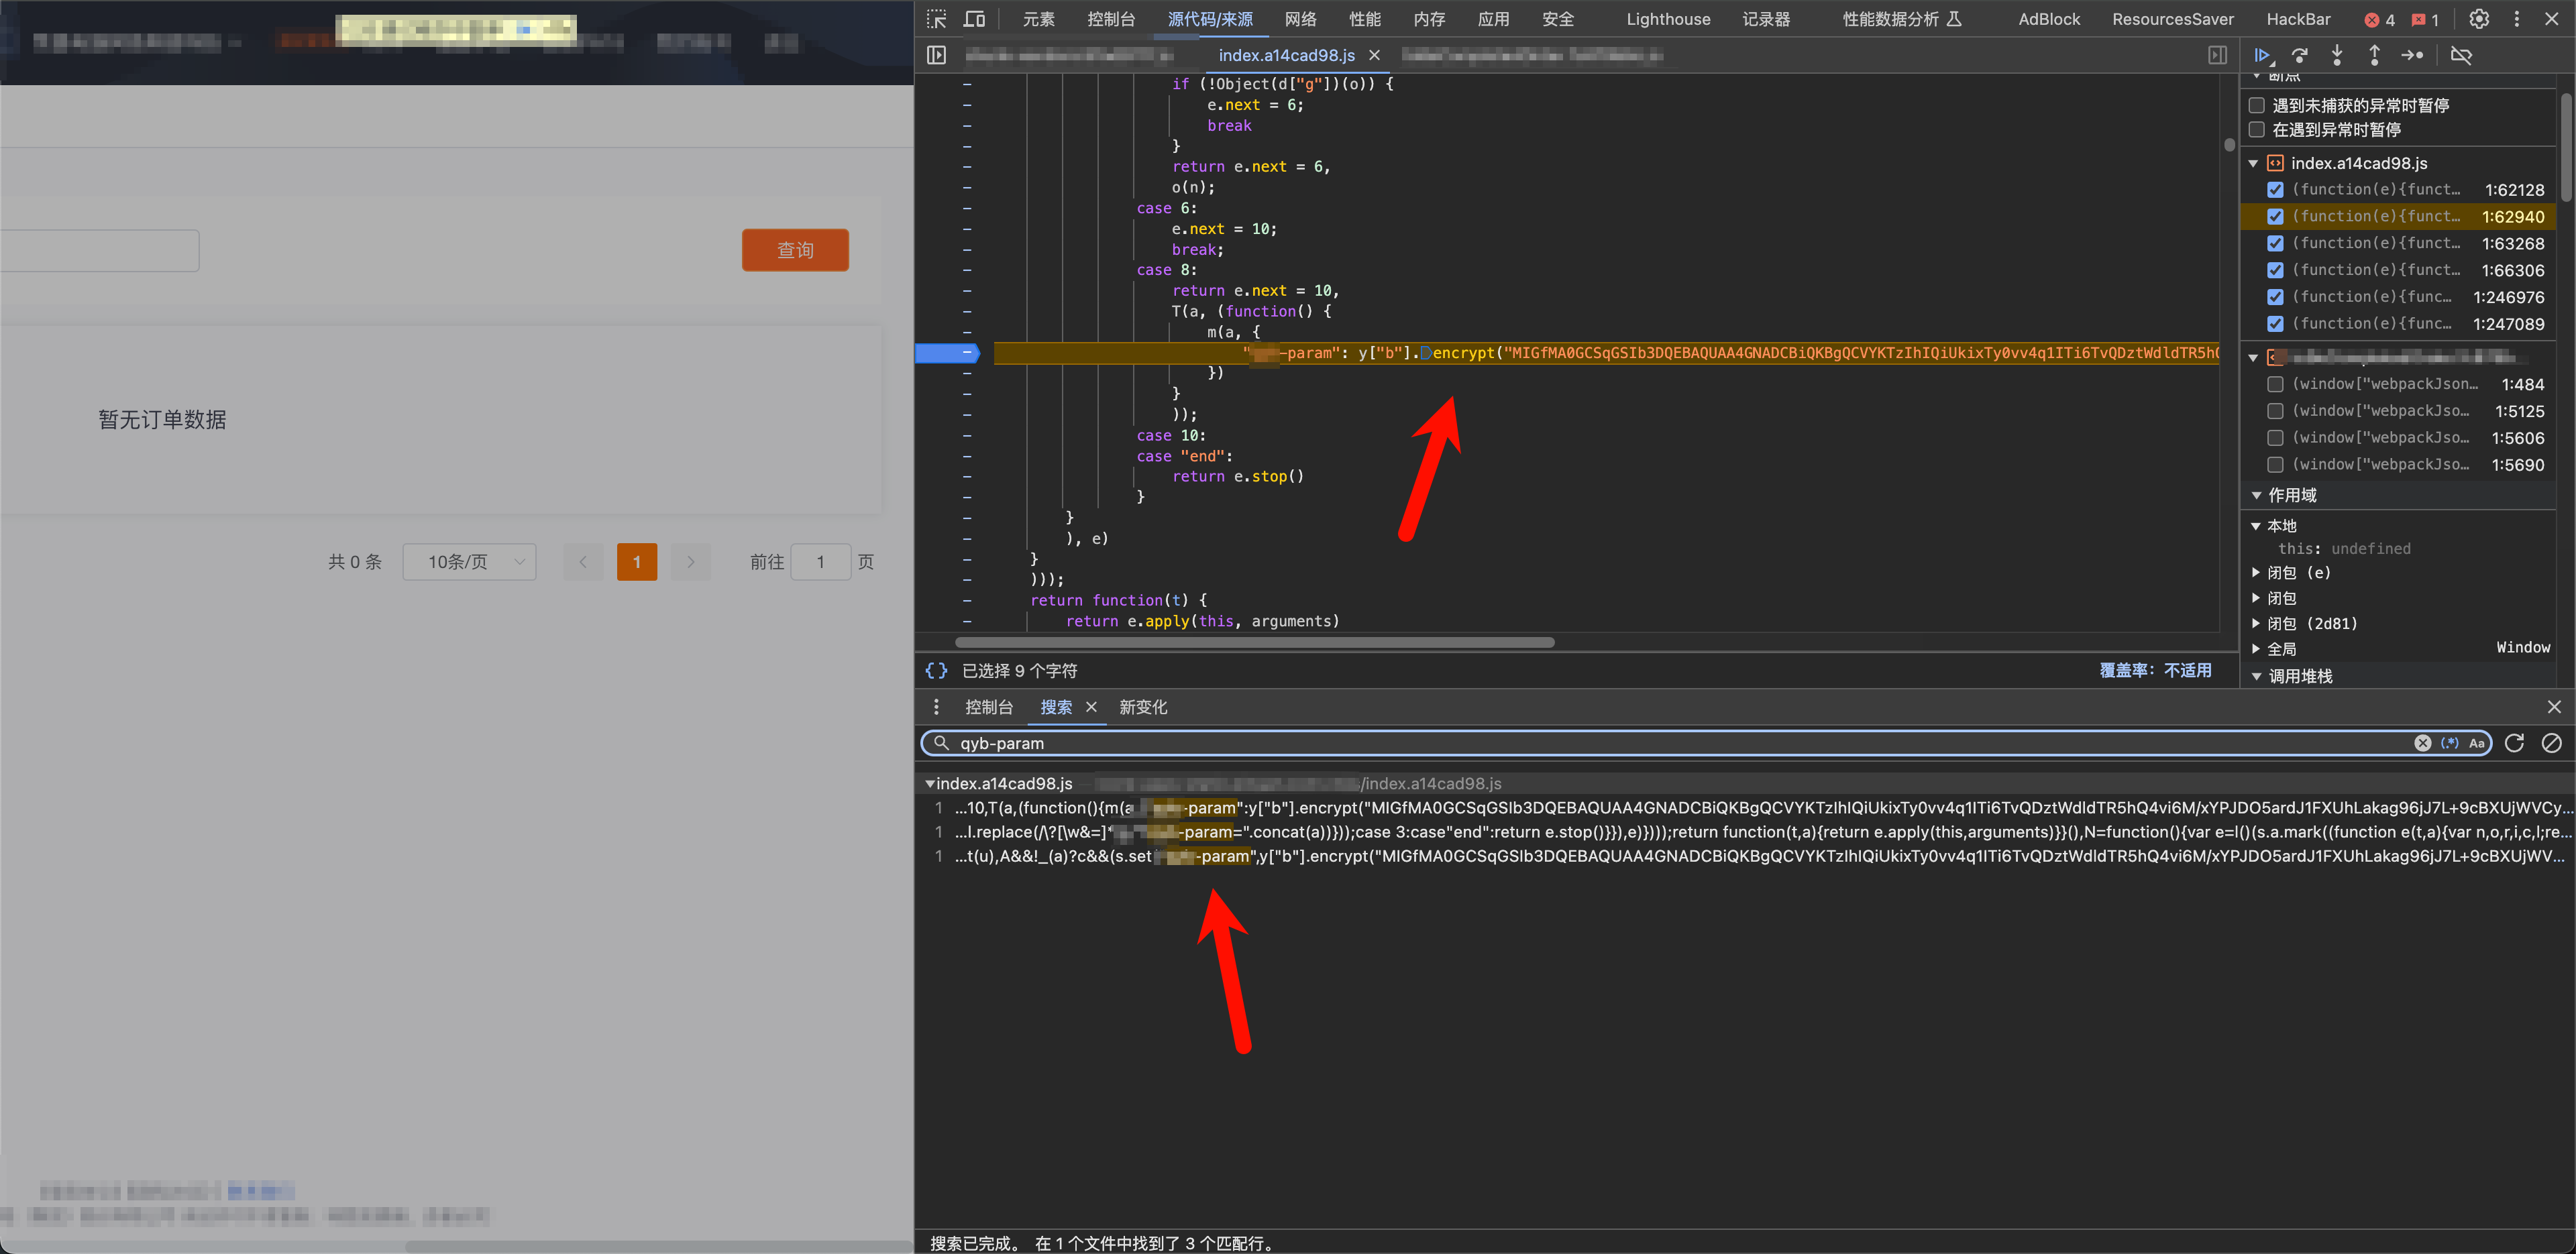Expand 闭包 (e) closure scope
The image size is (2576, 1254).
tap(2256, 573)
